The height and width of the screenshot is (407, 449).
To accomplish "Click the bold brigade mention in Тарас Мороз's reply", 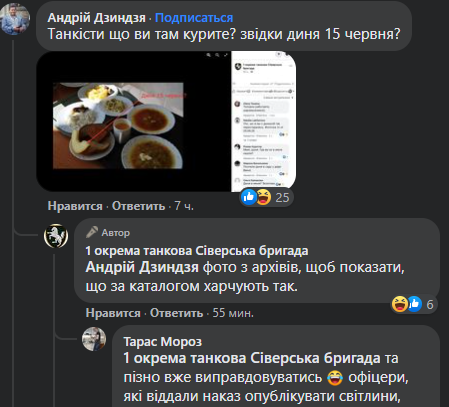I will (252, 358).
